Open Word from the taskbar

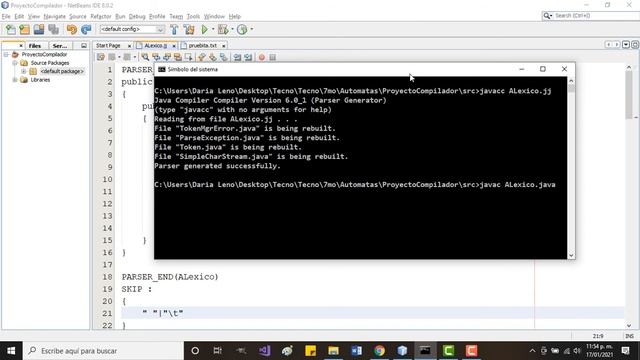click(x=356, y=351)
